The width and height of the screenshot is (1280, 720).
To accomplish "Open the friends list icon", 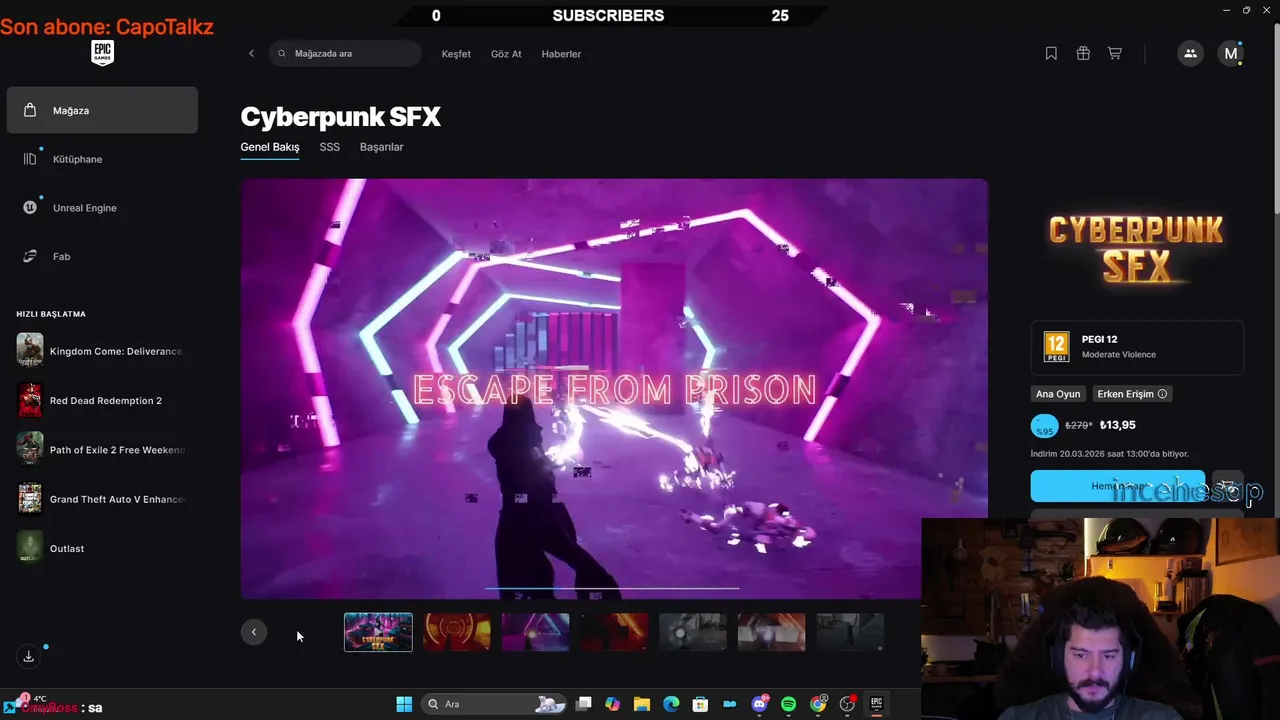I will click(1190, 54).
